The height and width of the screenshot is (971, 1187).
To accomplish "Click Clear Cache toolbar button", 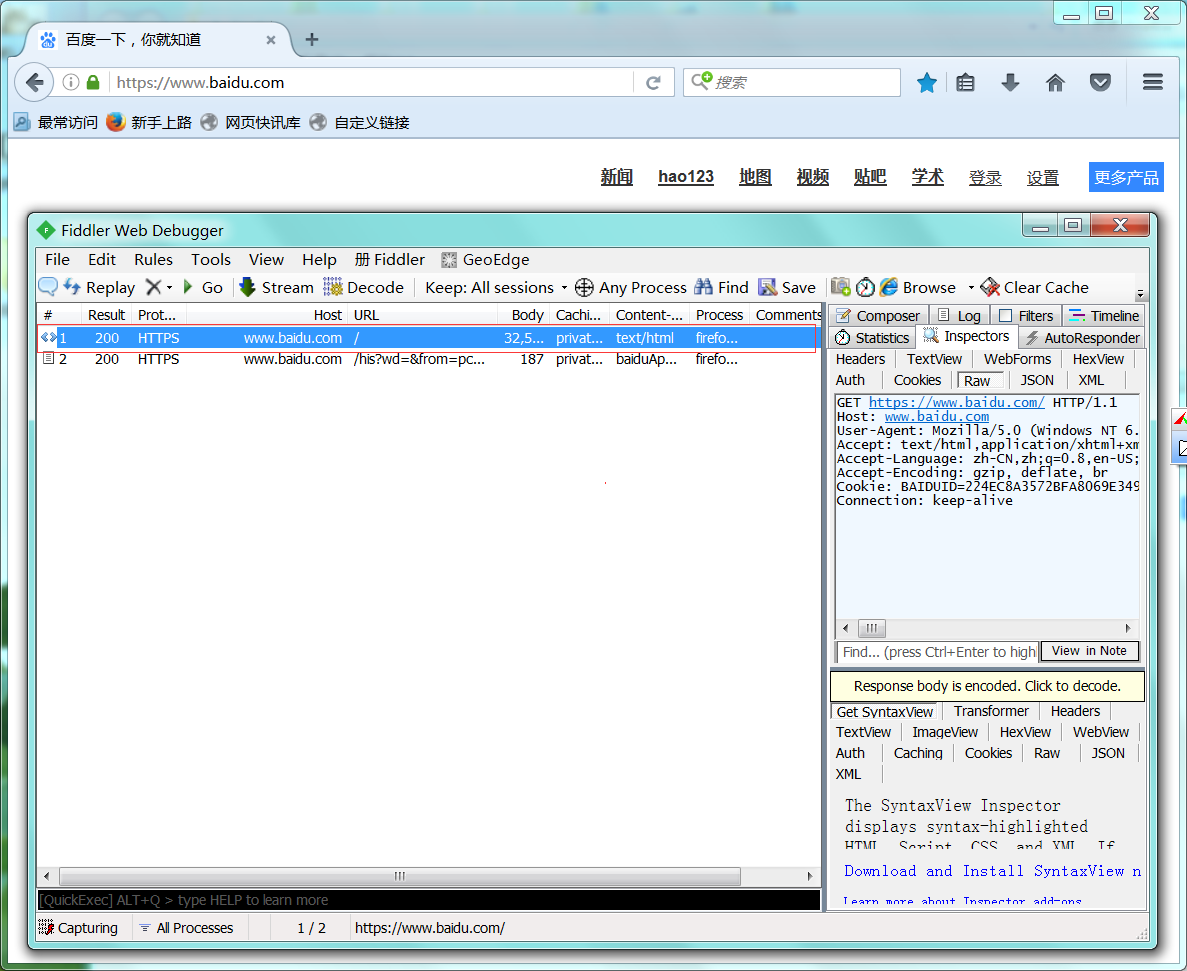I will (1035, 288).
